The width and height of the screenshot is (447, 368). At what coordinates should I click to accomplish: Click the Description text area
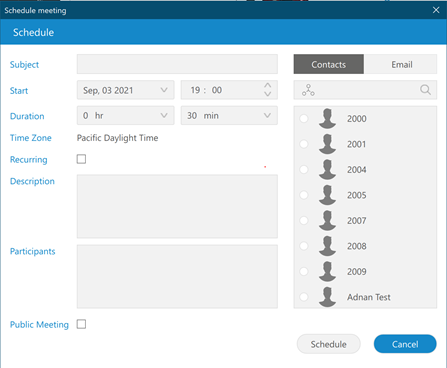pyautogui.click(x=177, y=206)
